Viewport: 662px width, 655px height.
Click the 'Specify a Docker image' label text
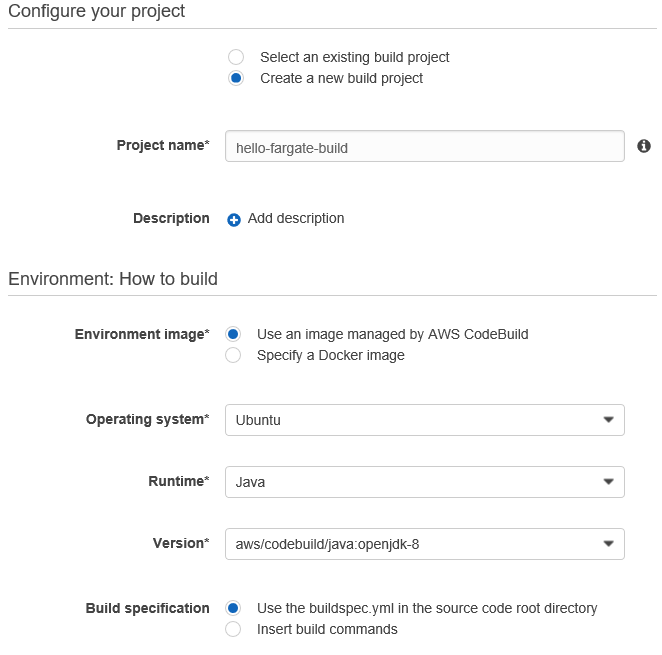tap(330, 355)
